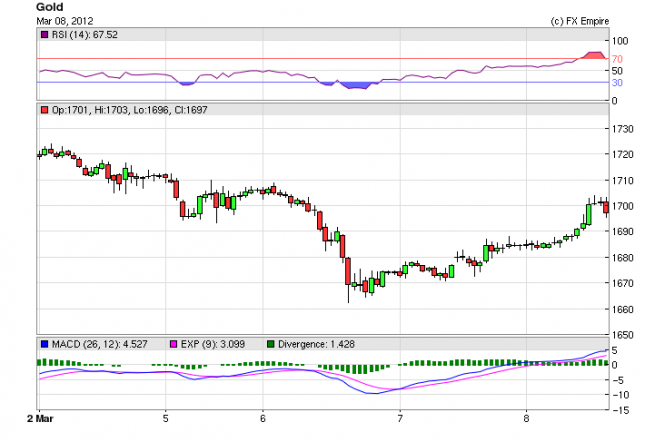
Task: Click the RSI 100 axis label
Action: click(620, 41)
